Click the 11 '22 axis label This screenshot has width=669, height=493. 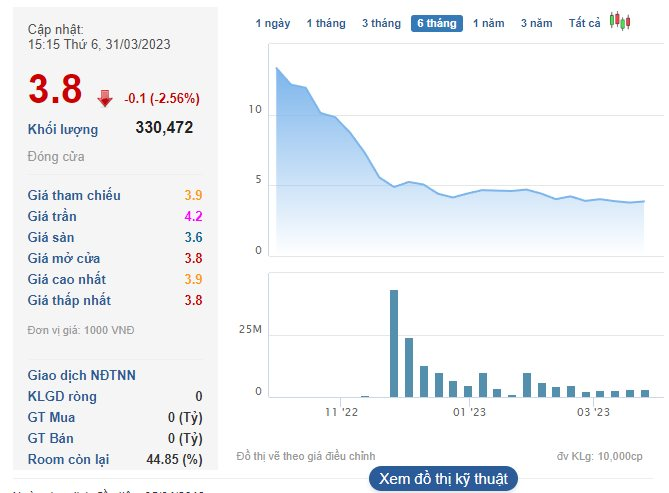[x=341, y=411]
